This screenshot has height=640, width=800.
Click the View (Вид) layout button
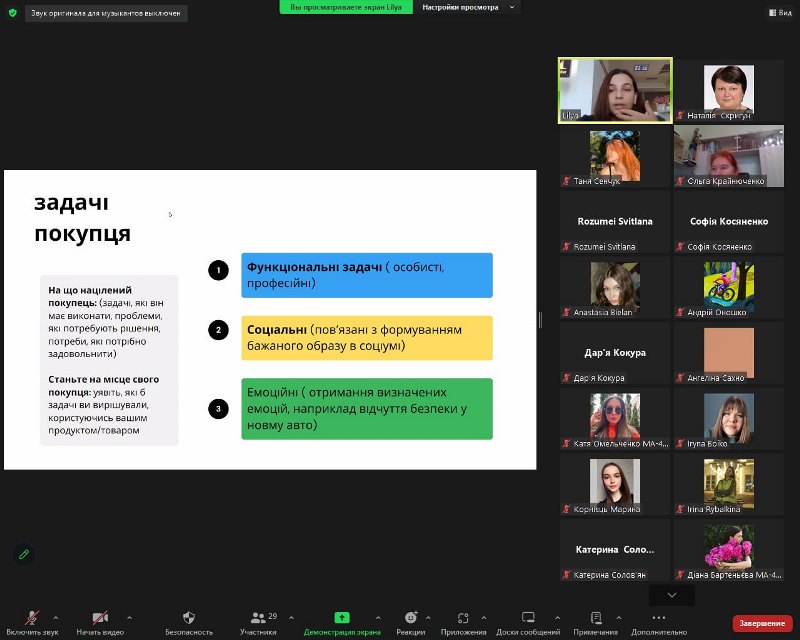pyautogui.click(x=780, y=12)
